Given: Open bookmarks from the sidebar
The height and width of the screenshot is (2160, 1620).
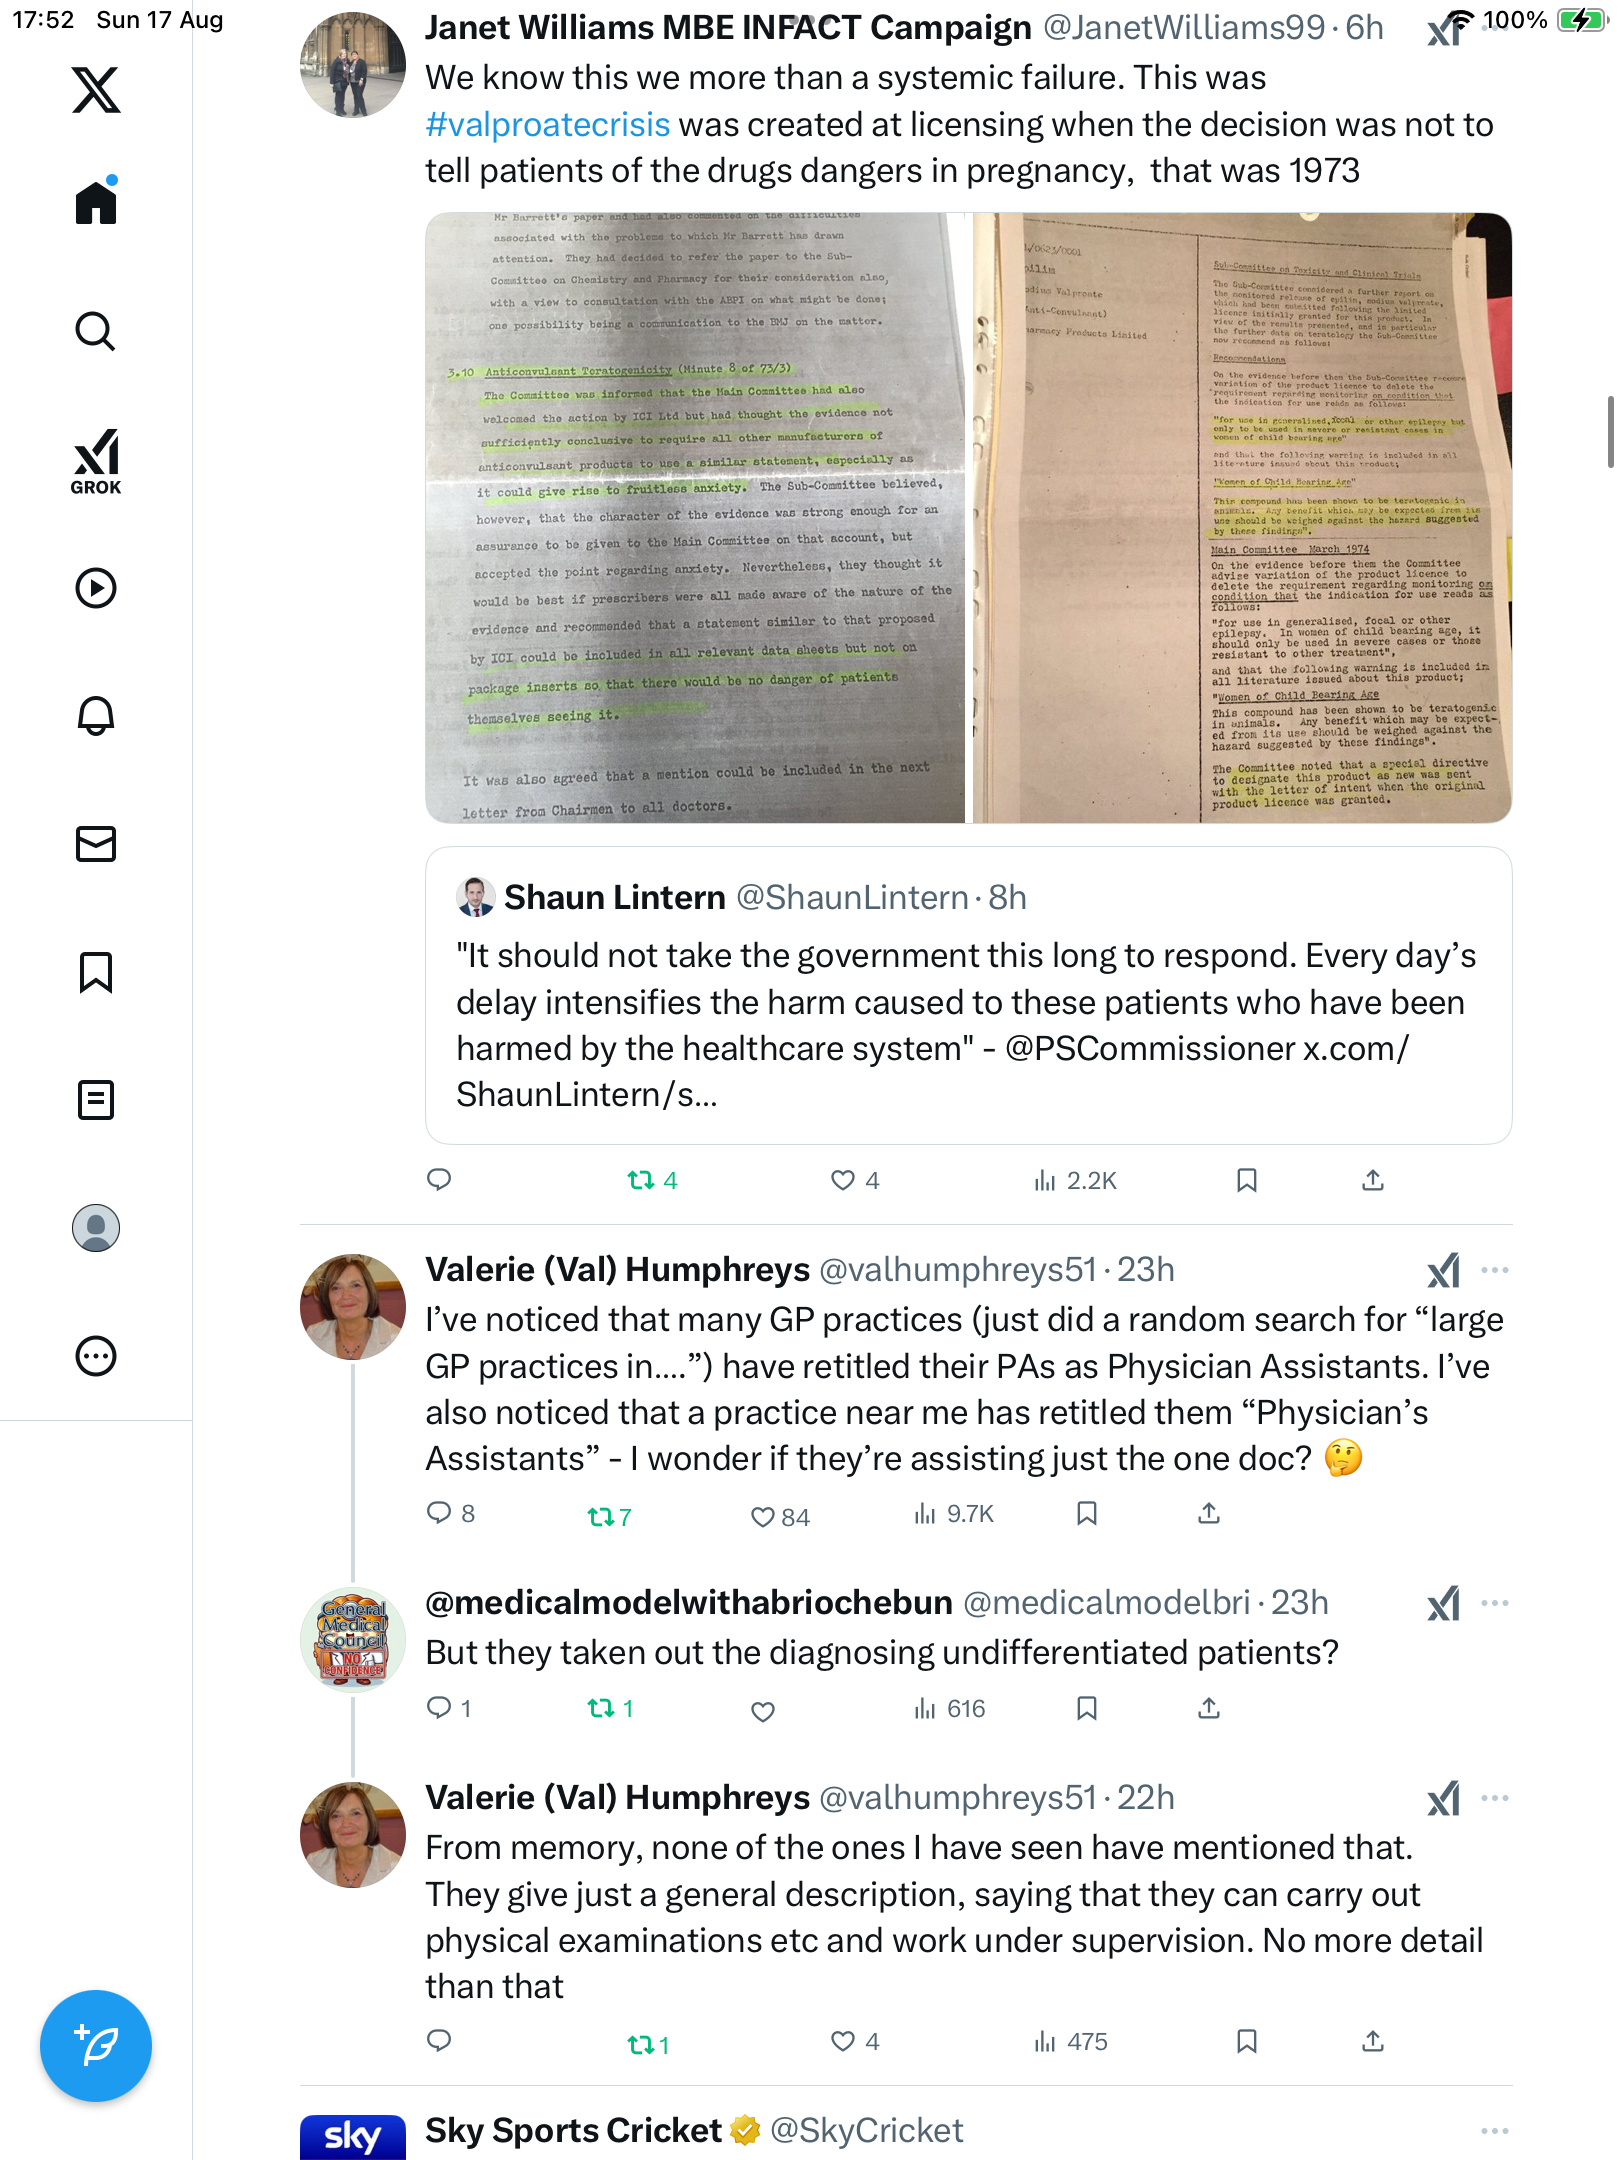Looking at the screenshot, I should [96, 972].
